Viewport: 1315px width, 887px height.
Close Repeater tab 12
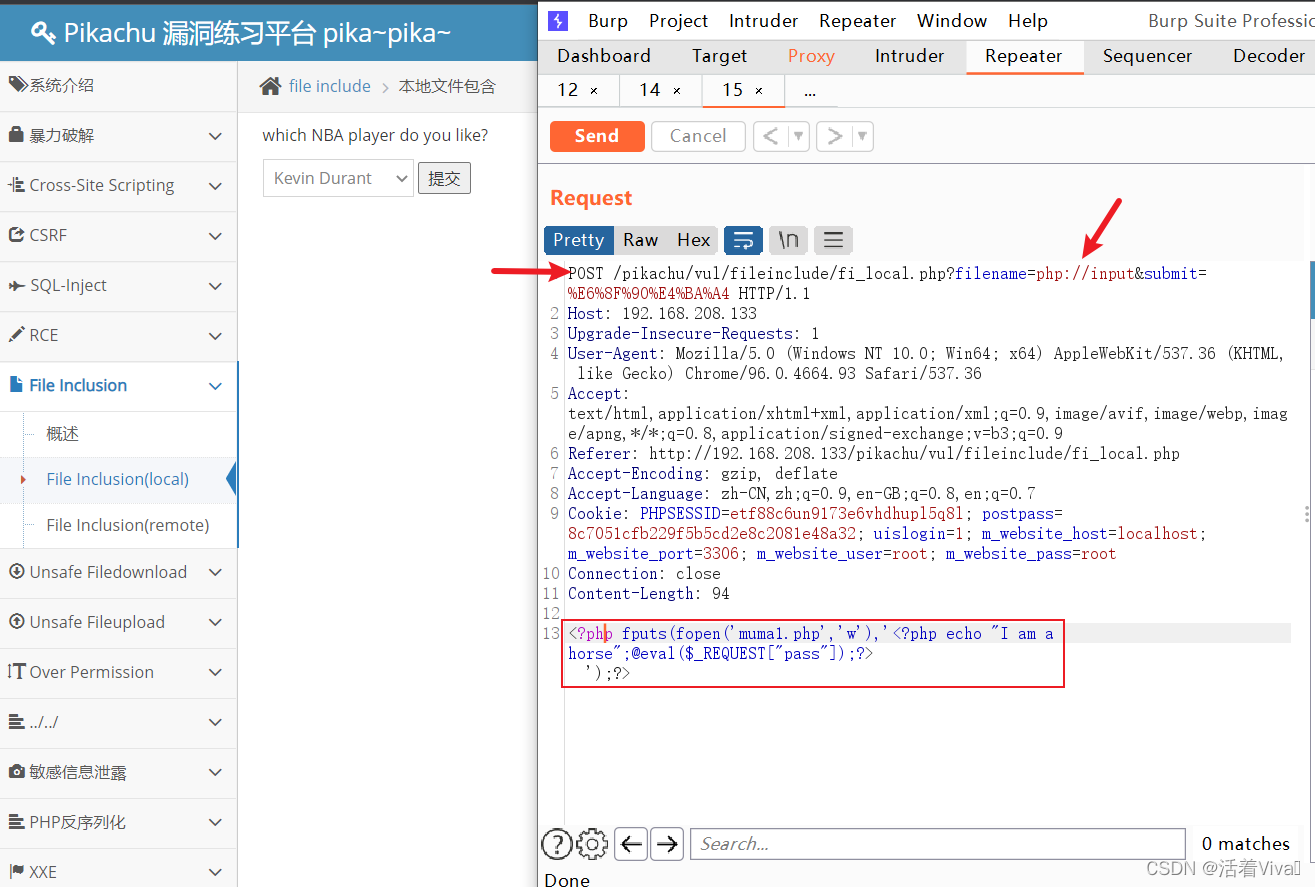(594, 90)
